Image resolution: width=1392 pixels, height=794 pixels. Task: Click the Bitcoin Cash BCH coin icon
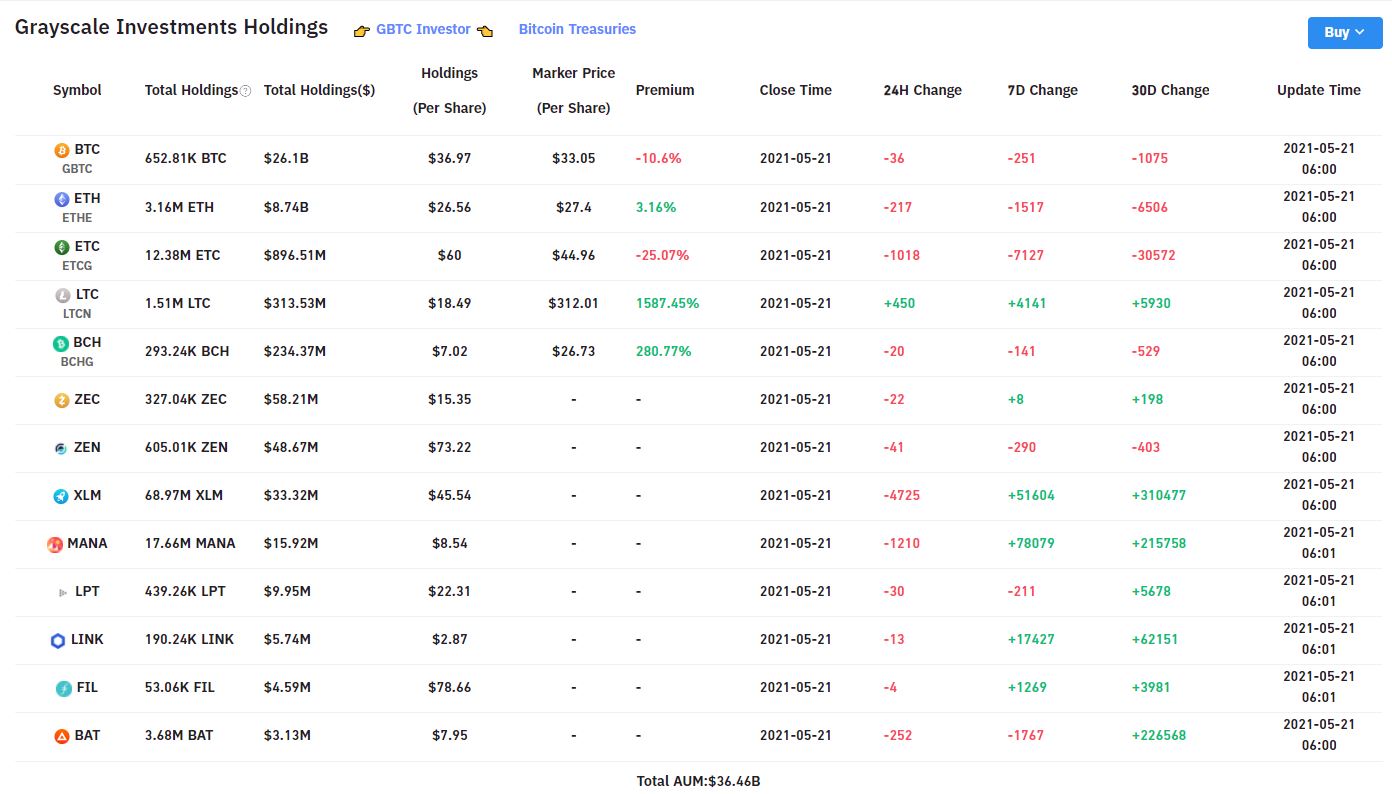click(62, 343)
